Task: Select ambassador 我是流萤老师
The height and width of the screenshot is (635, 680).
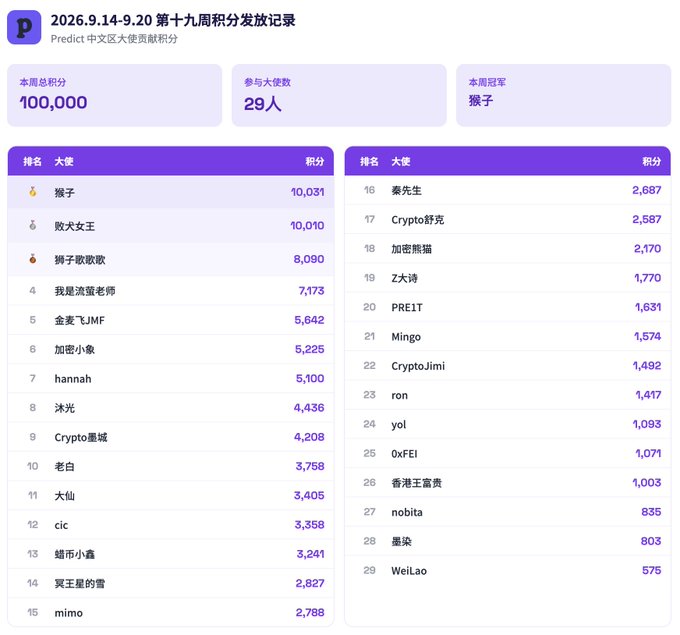Action: [85, 291]
